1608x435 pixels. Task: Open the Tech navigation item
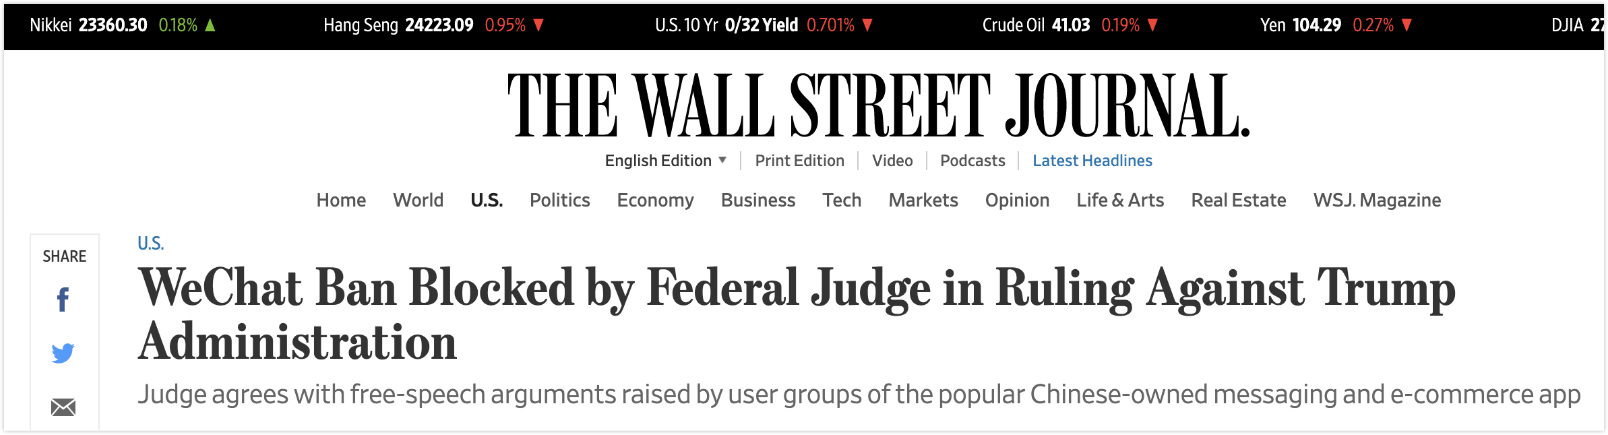tap(841, 200)
